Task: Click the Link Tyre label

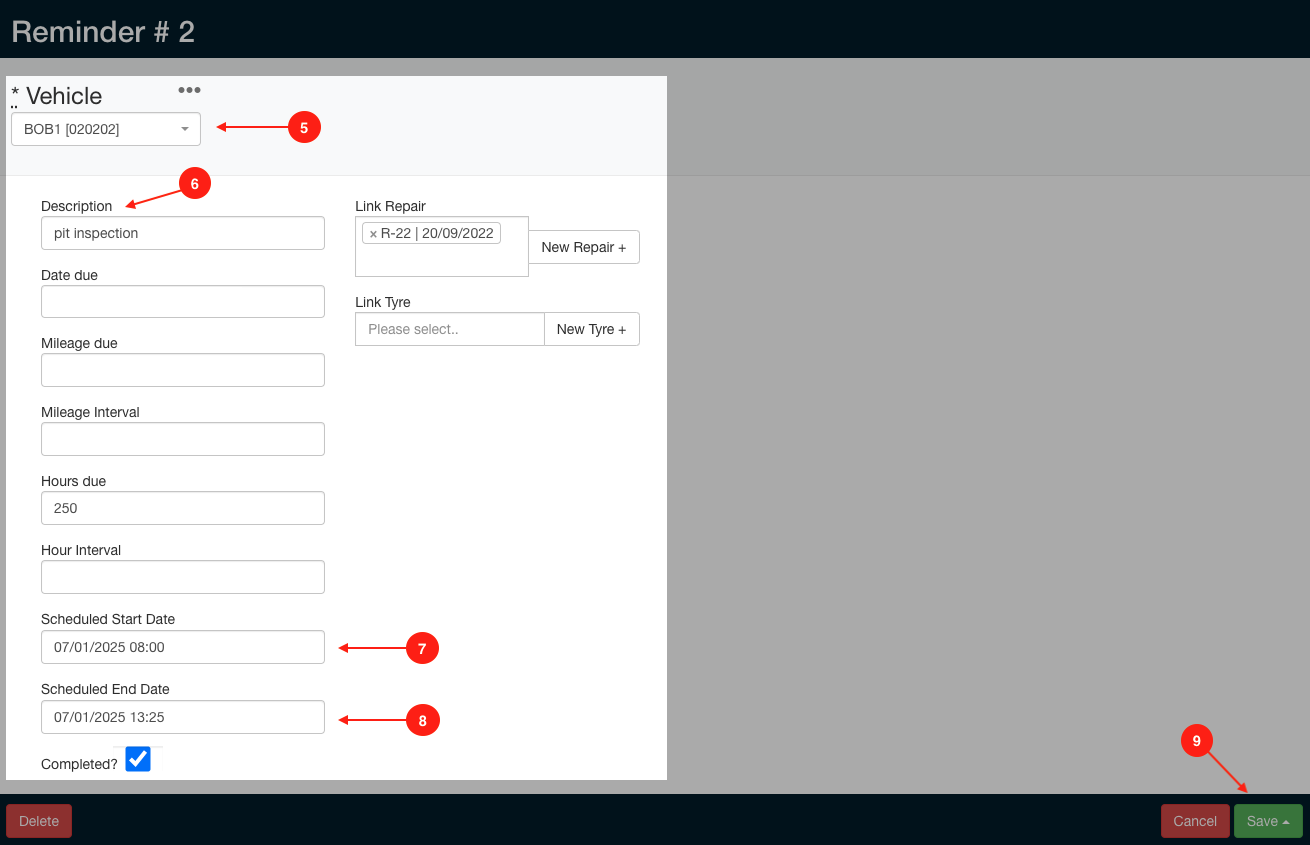Action: (x=383, y=302)
